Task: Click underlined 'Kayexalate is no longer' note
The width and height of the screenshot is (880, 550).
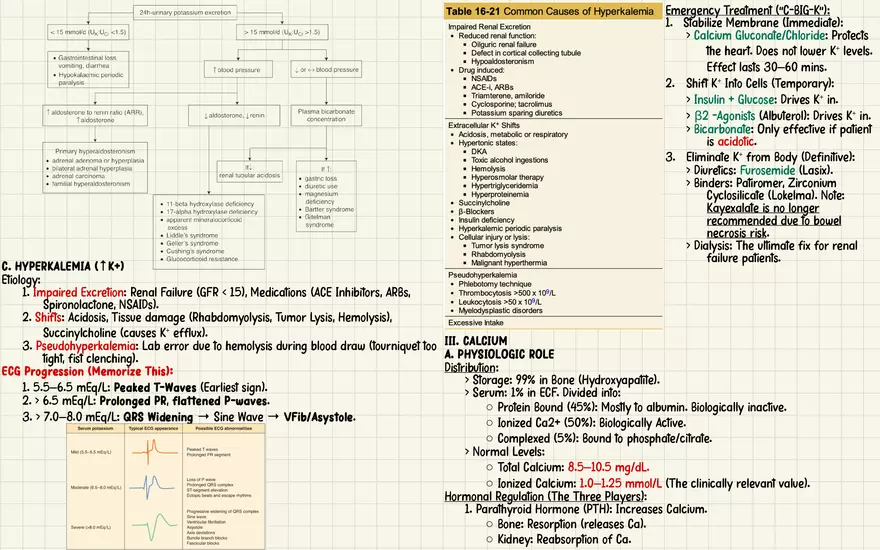Action: tap(763, 209)
